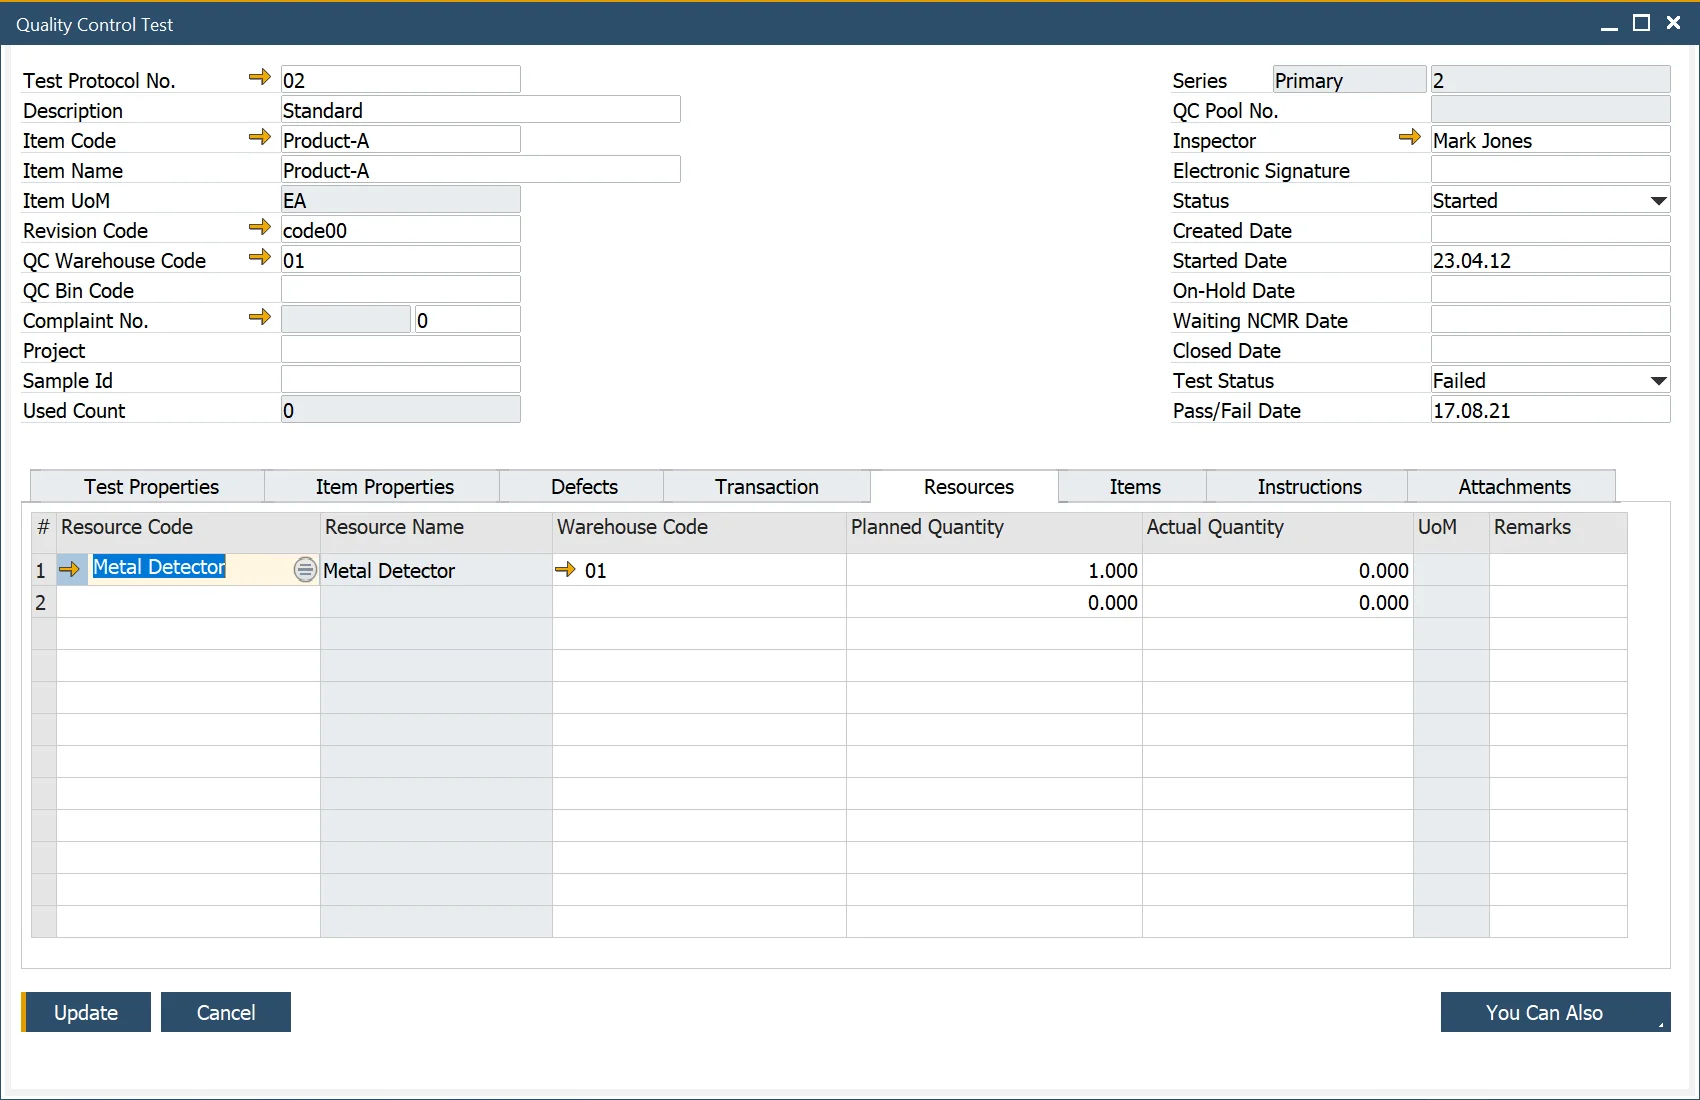Click Revision Code link arrow

[x=260, y=227]
